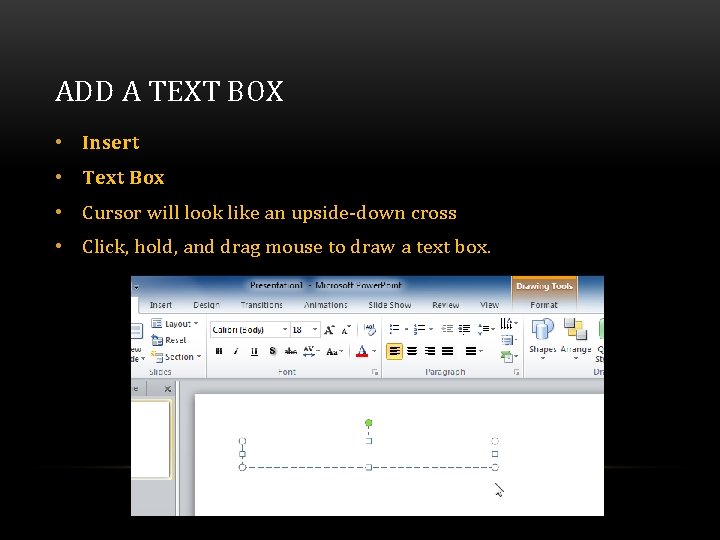The image size is (720, 540).
Task: Toggle text shadow
Action: point(272,351)
